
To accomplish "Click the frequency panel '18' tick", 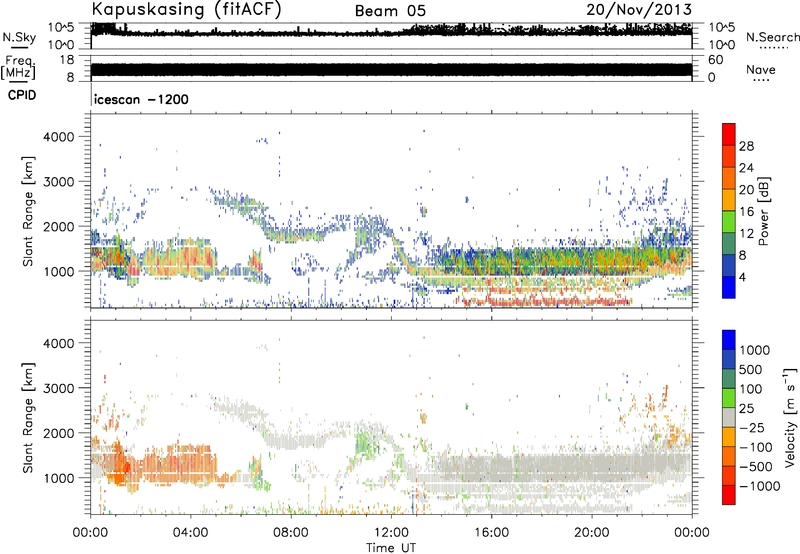I will pos(67,60).
